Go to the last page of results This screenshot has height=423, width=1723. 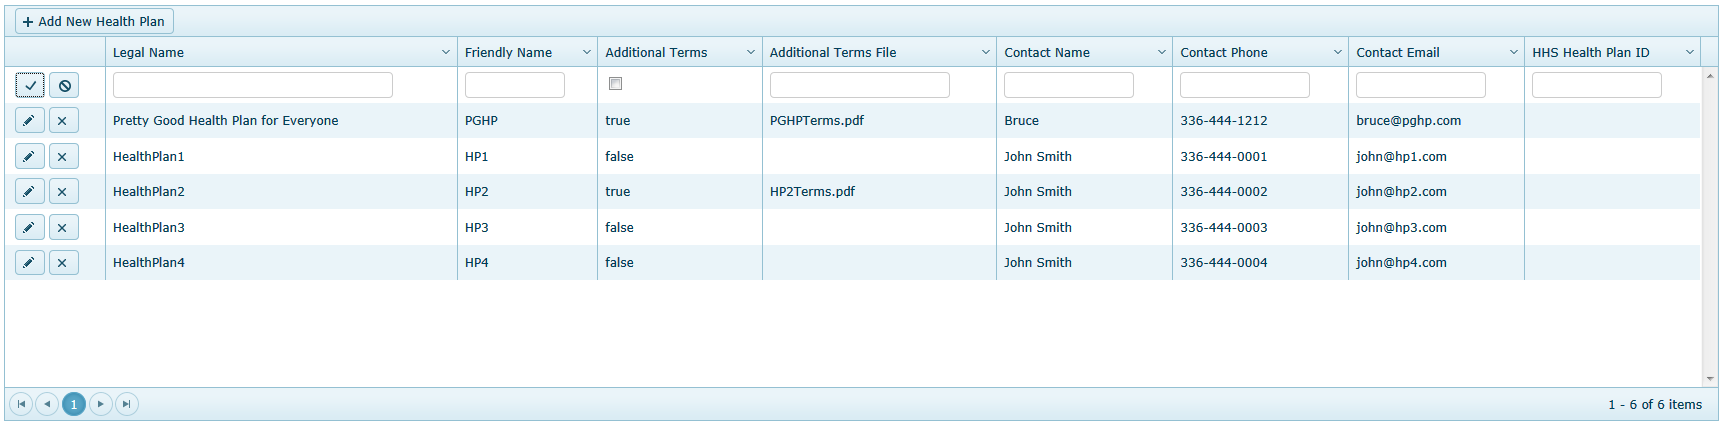point(126,404)
